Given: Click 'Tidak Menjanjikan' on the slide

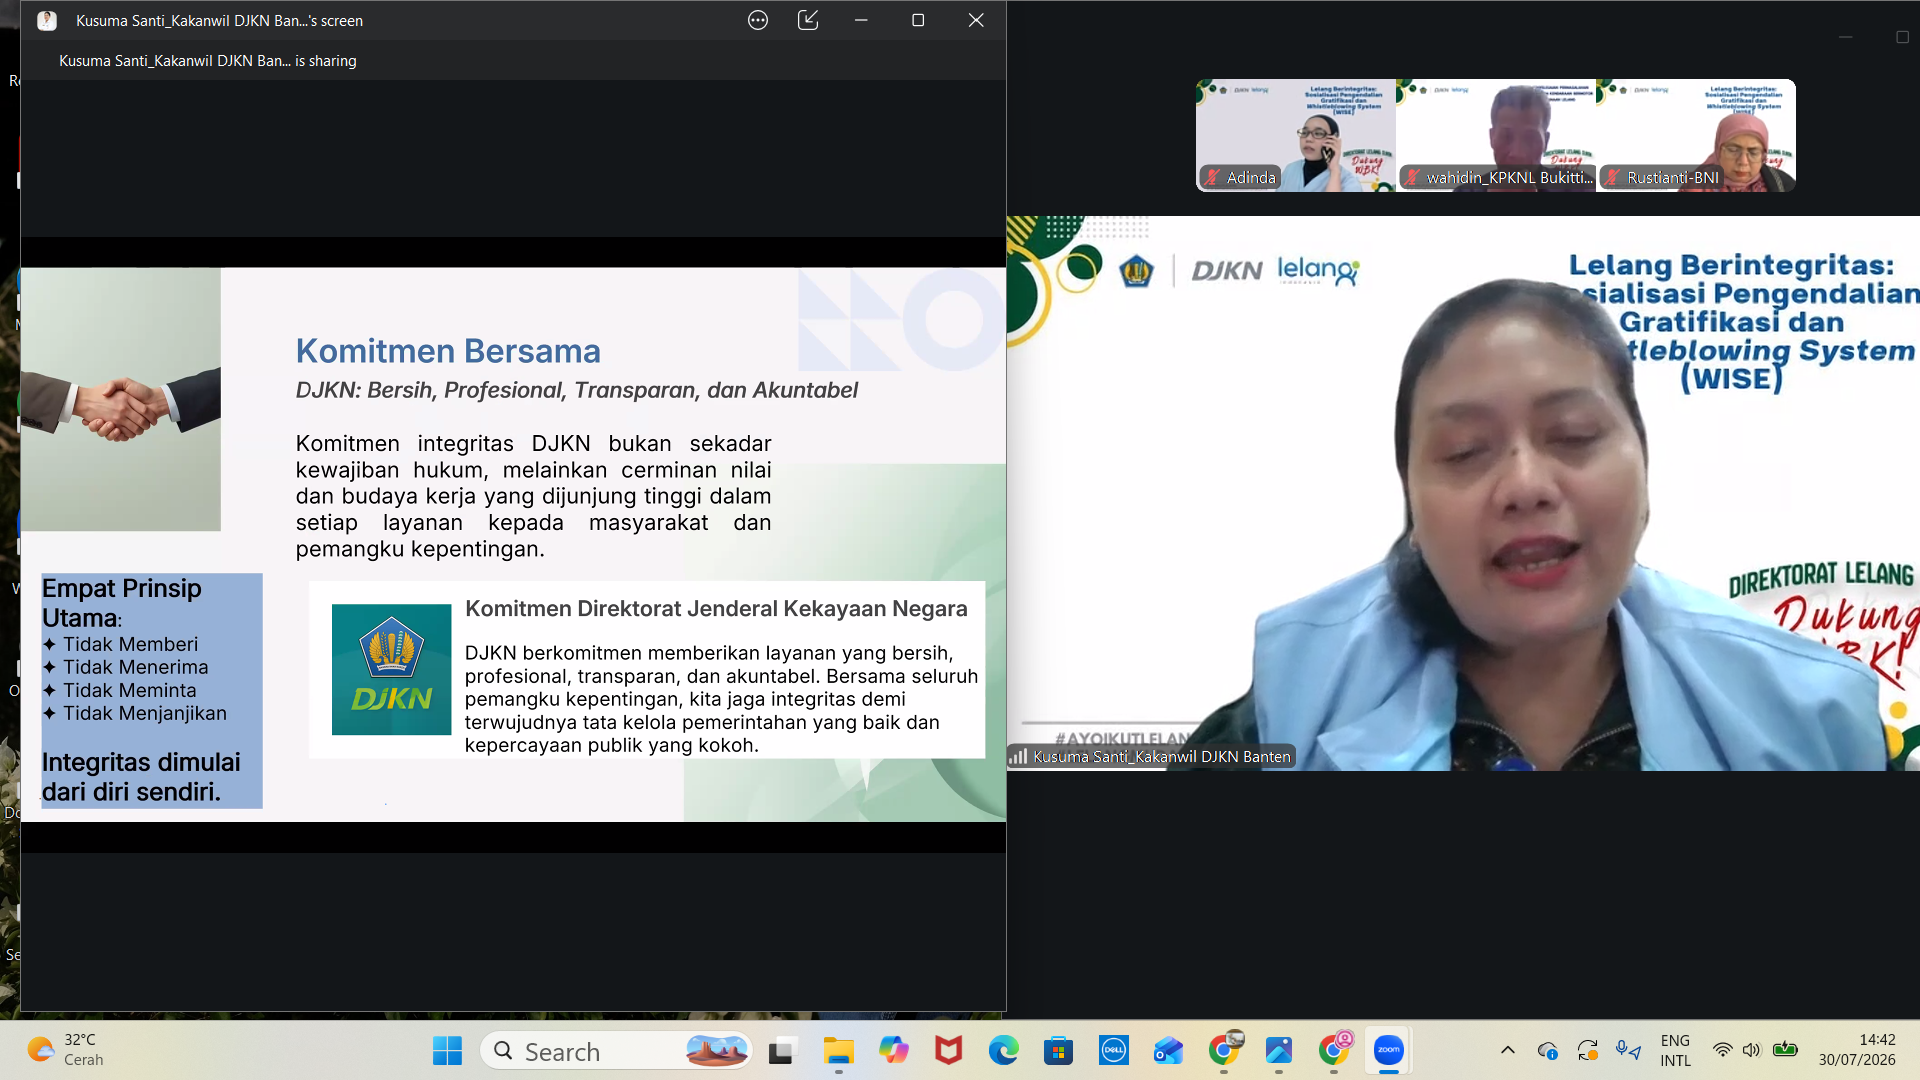Looking at the screenshot, I should tap(145, 713).
